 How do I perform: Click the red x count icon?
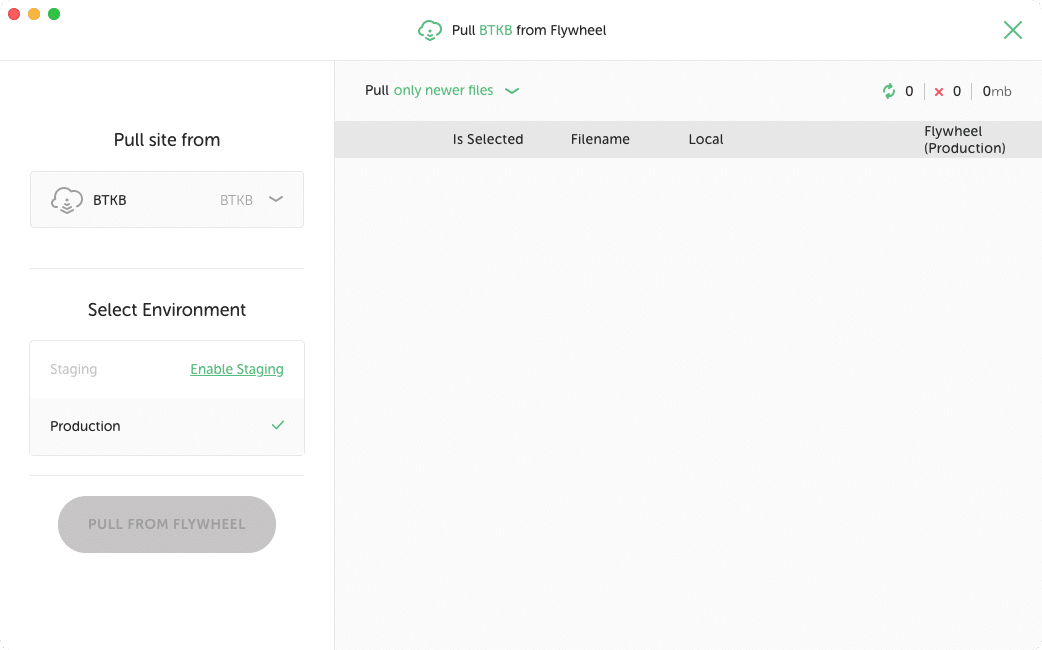point(938,92)
